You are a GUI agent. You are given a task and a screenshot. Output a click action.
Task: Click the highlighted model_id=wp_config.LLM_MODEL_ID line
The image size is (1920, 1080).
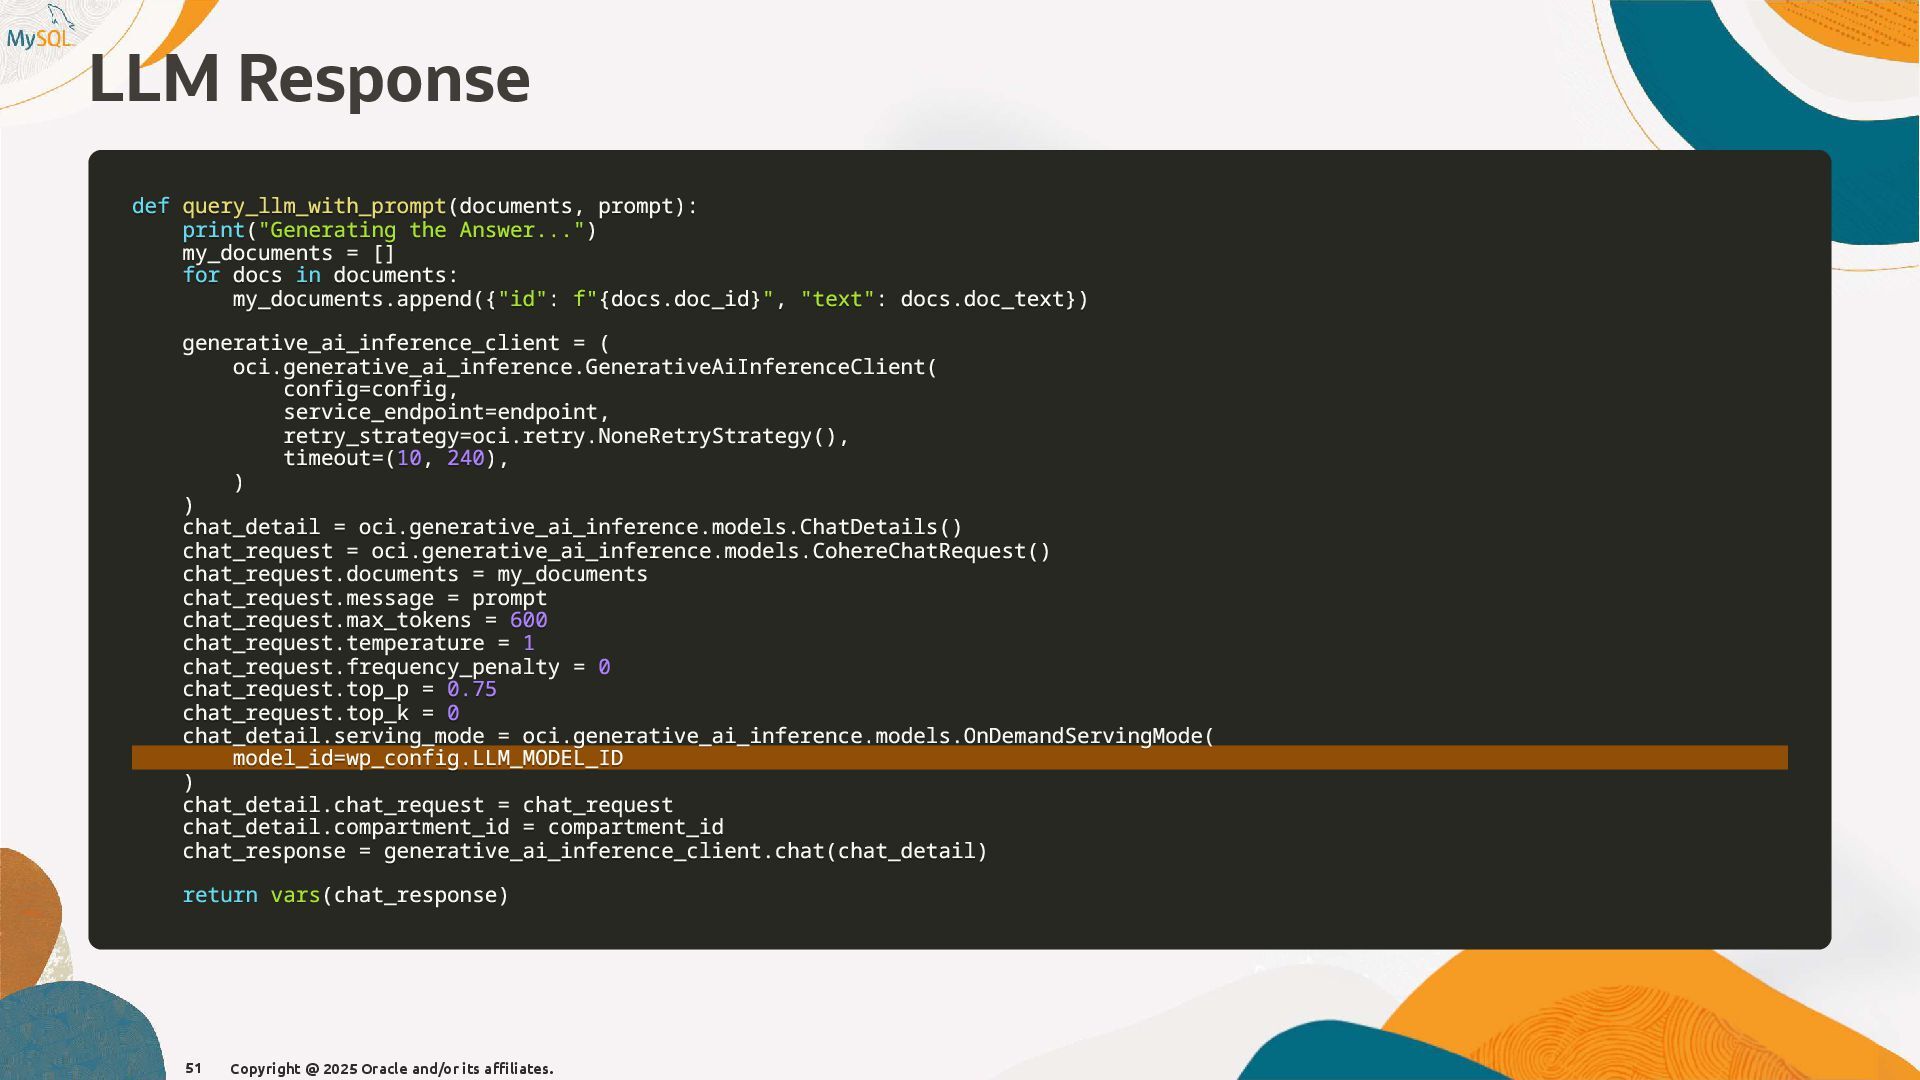tap(428, 758)
